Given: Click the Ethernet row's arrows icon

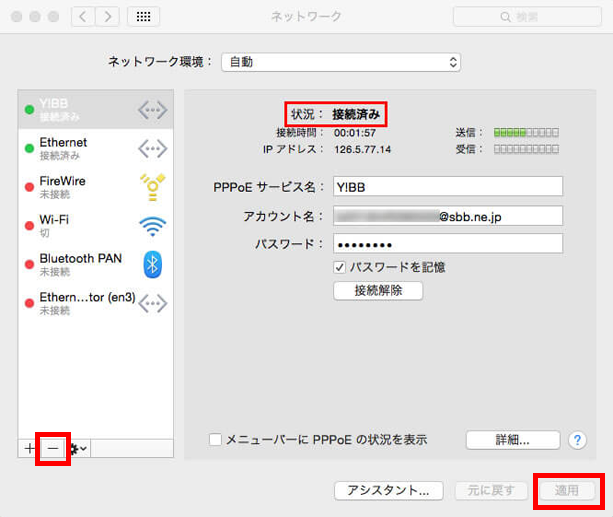Looking at the screenshot, I should (152, 149).
